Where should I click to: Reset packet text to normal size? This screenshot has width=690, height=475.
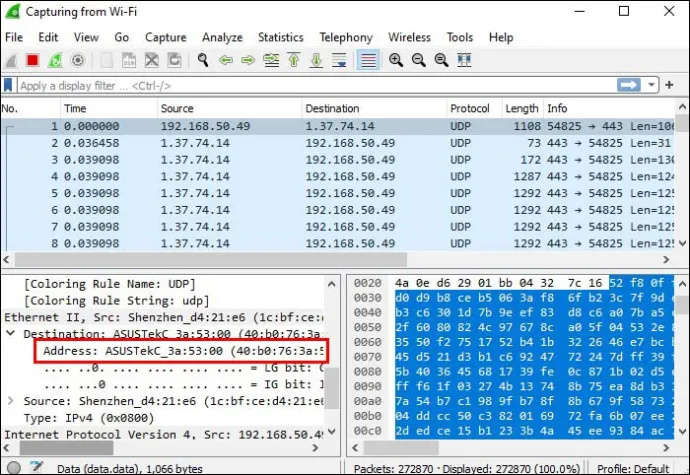tap(441, 60)
